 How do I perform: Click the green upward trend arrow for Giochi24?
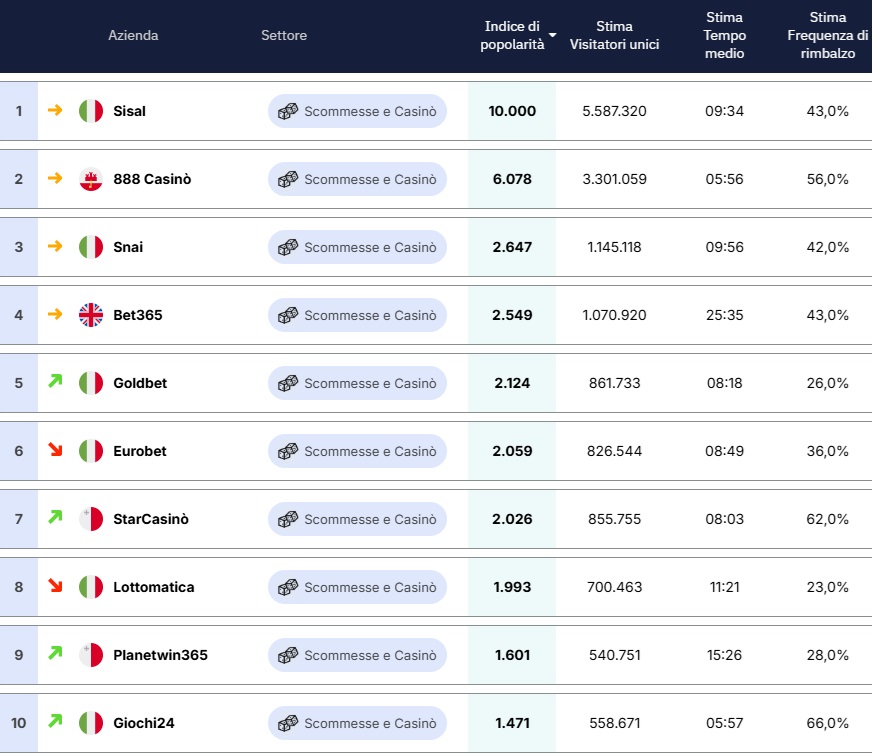click(x=55, y=721)
